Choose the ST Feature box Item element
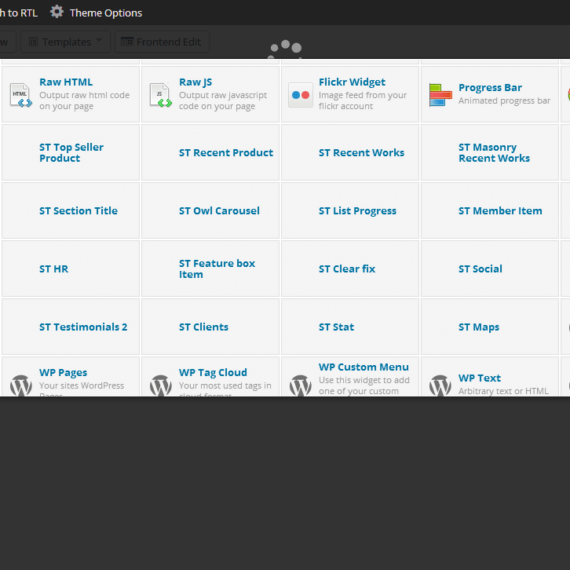This screenshot has width=570, height=570. click(x=210, y=269)
